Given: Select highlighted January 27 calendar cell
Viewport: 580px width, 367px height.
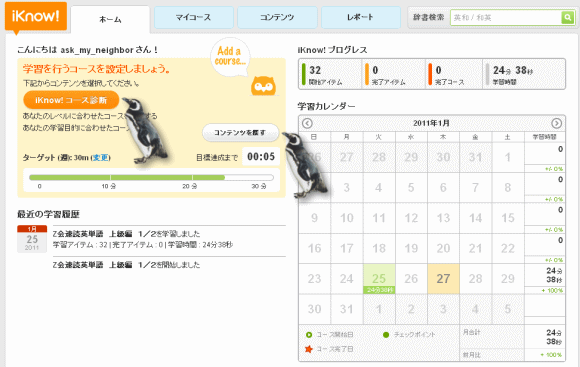Looking at the screenshot, I should click(443, 279).
